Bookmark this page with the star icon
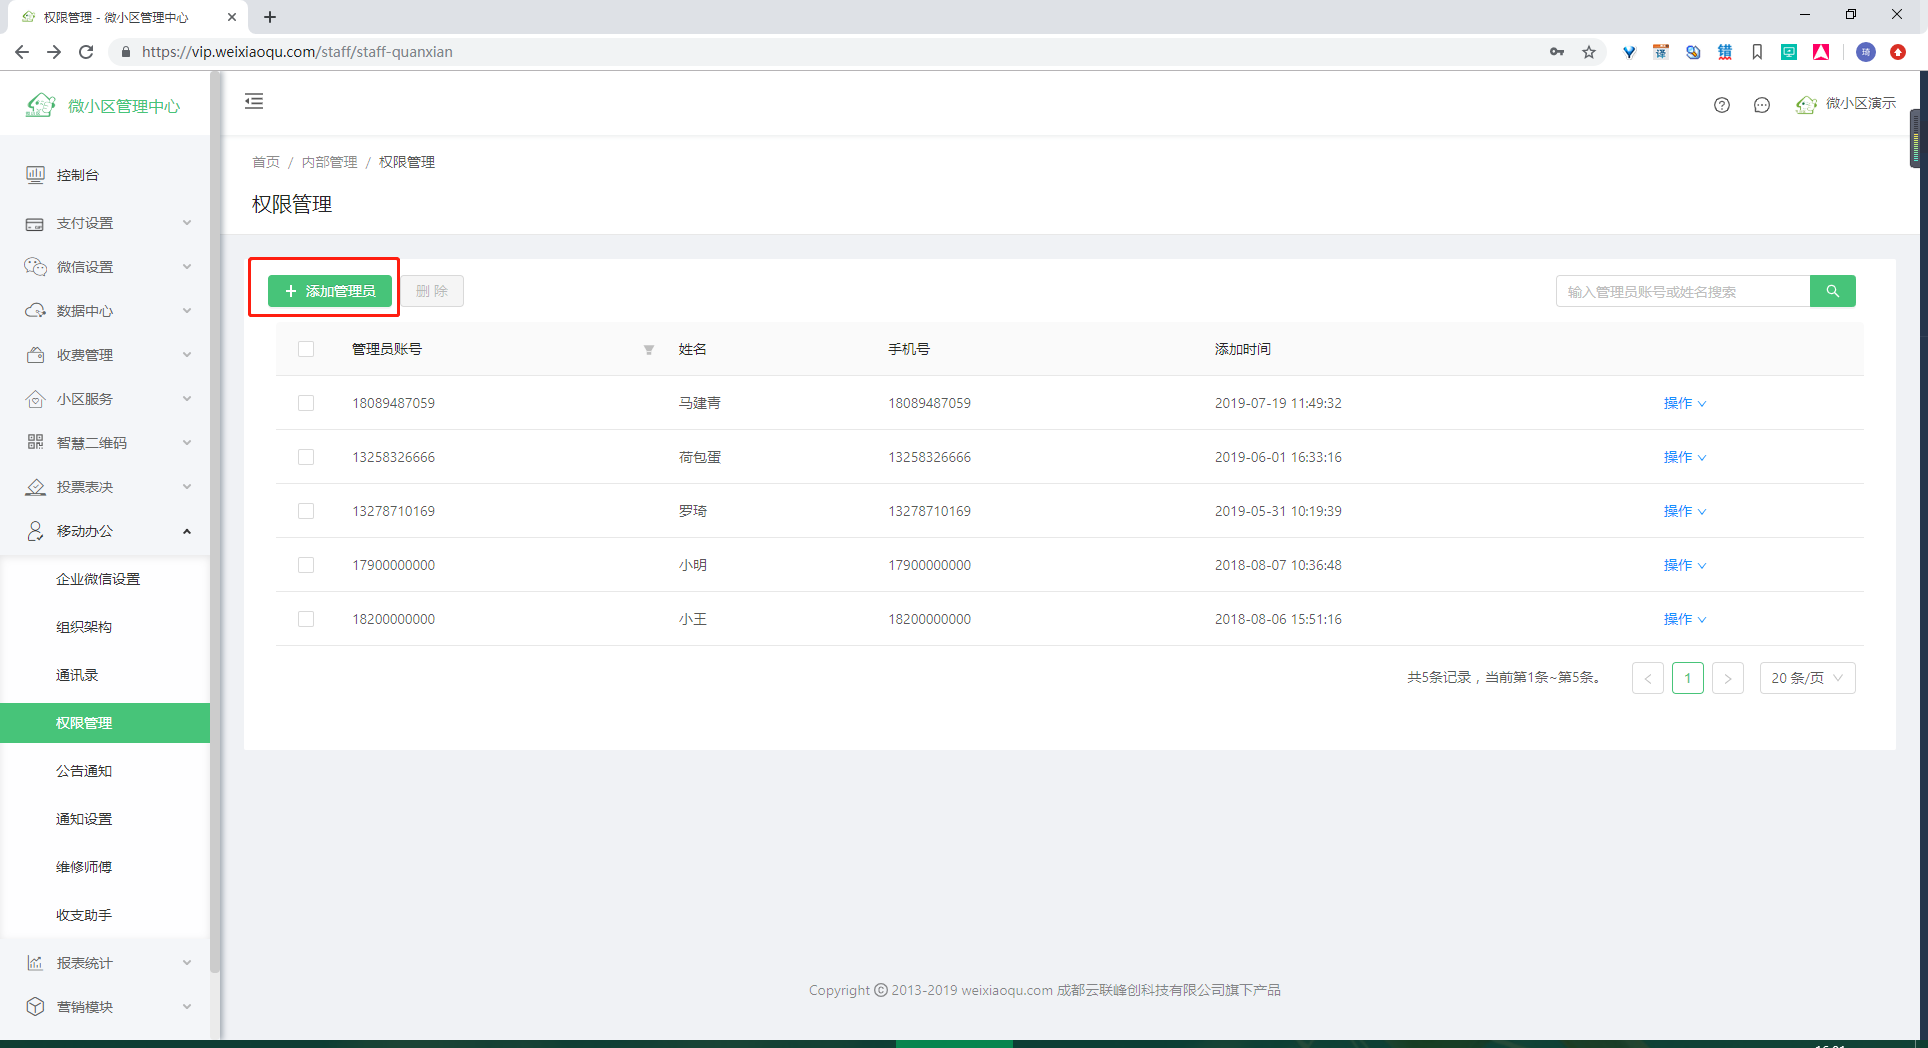Viewport: 1928px width, 1048px height. click(1589, 52)
